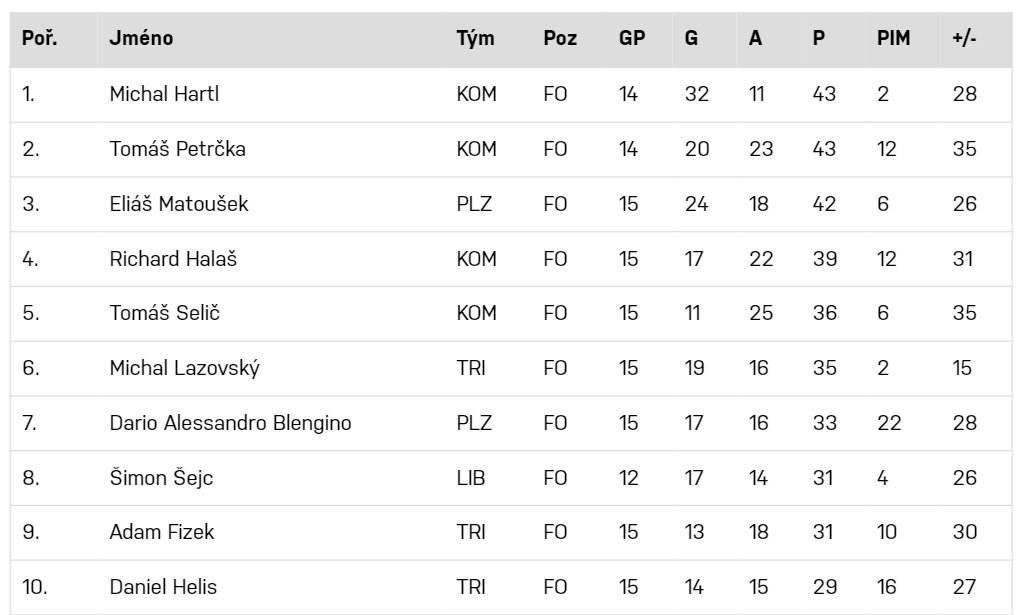Open Michal Hartl's player profile
The image size is (1025, 615).
coord(164,95)
